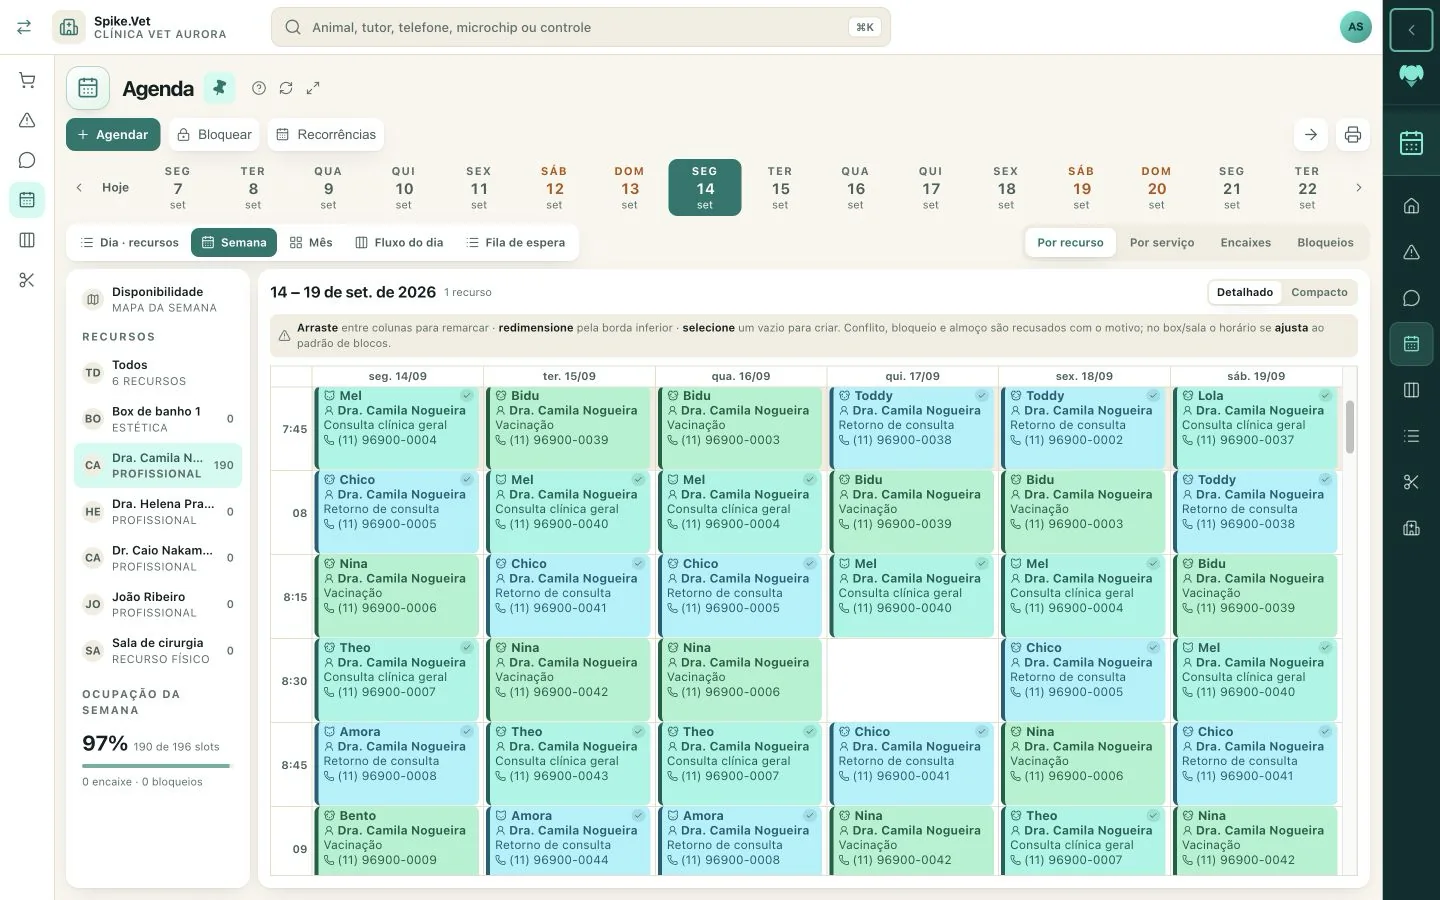1440x900 pixels.
Task: Click the AS user avatar
Action: click(1355, 27)
